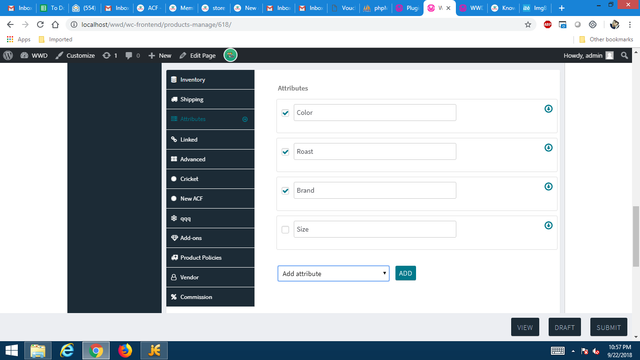640x360 pixels.
Task: Open the Imported bookmarks folder
Action: click(55, 39)
